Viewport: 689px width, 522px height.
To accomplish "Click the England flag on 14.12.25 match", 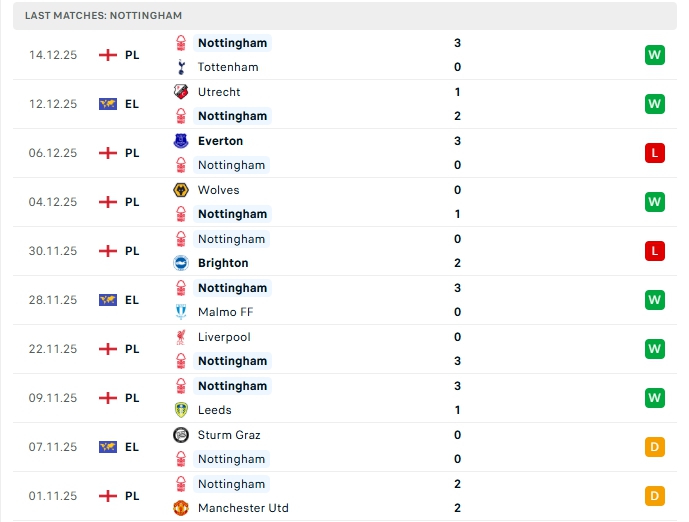I will (x=108, y=55).
